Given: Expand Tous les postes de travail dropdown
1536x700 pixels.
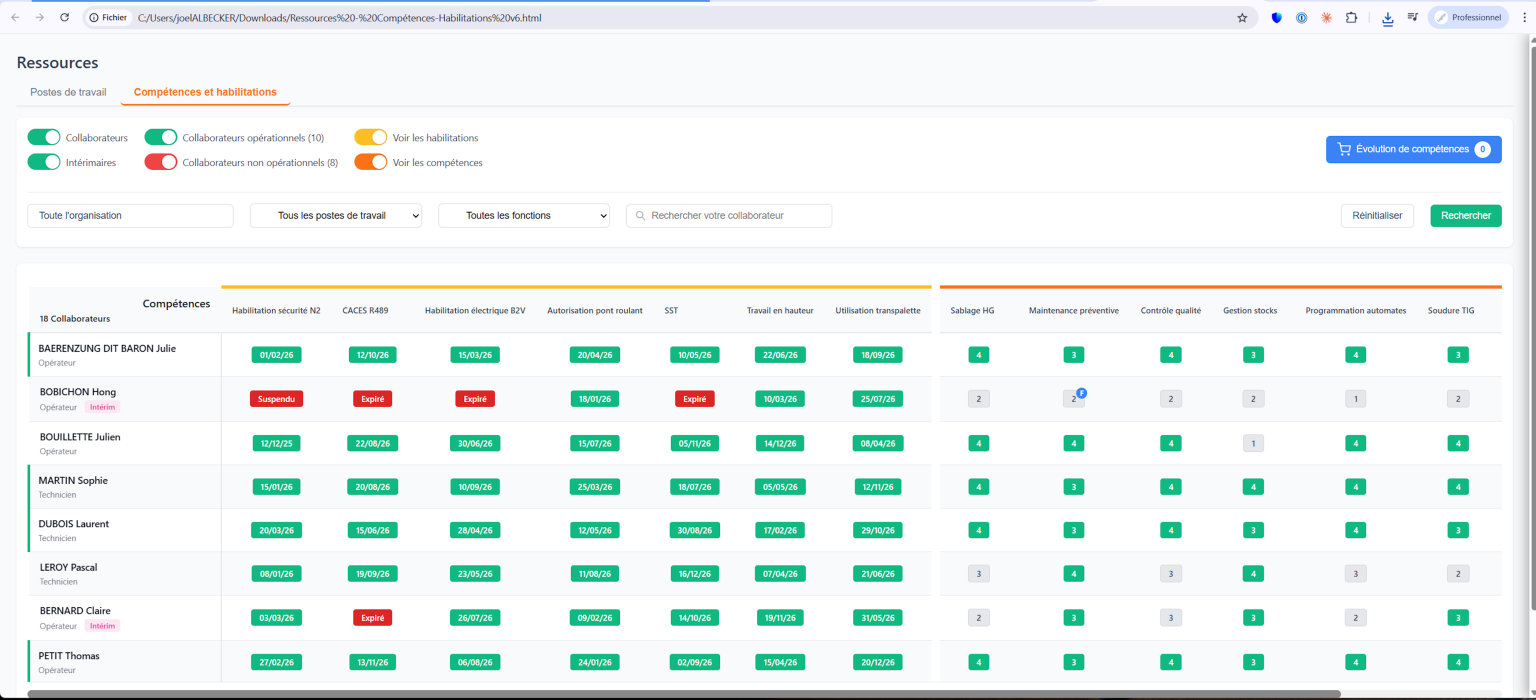Looking at the screenshot, I should click(x=336, y=215).
